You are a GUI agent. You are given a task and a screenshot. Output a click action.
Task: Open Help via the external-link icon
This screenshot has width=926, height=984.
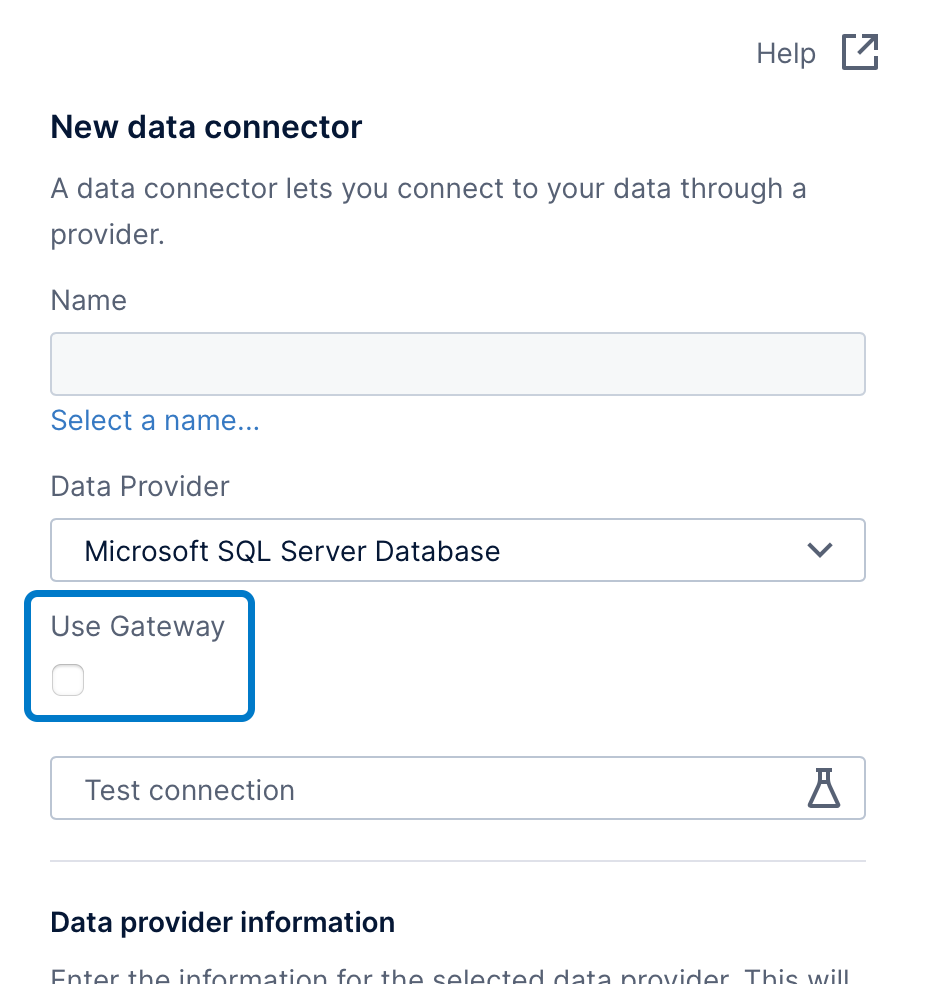coord(859,53)
